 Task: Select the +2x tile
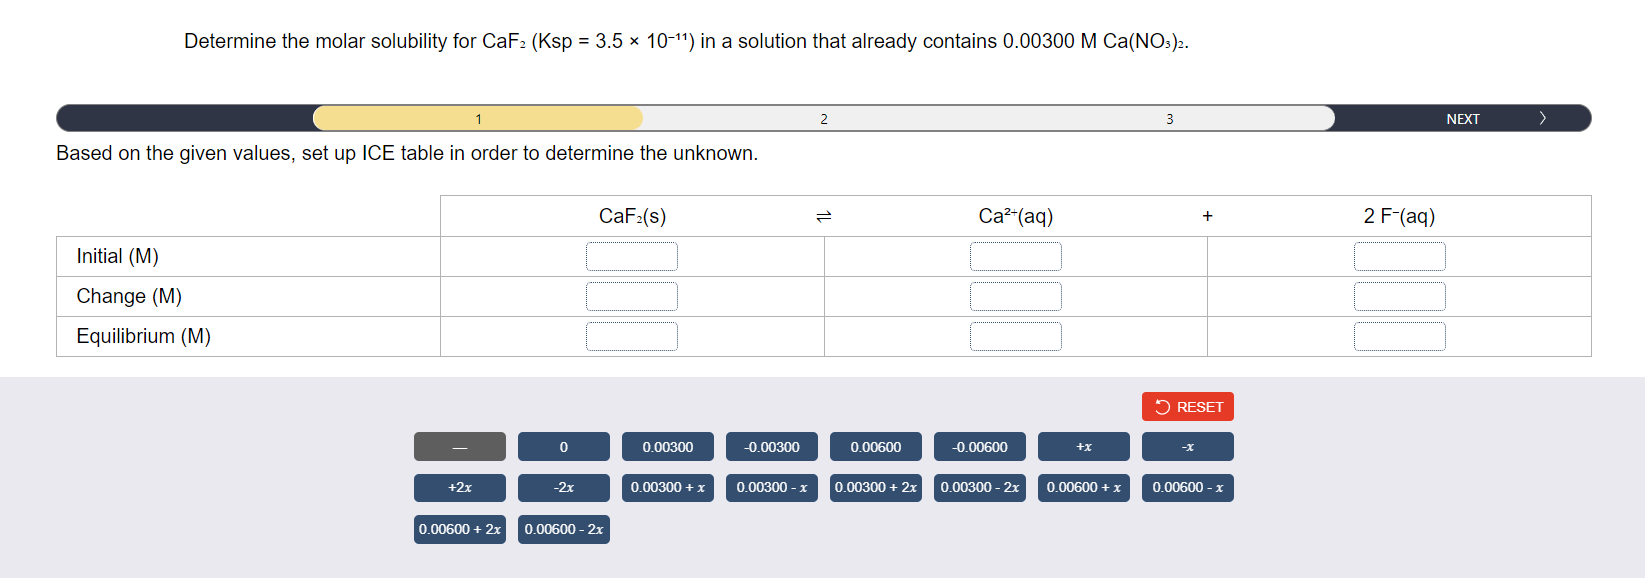[460, 488]
